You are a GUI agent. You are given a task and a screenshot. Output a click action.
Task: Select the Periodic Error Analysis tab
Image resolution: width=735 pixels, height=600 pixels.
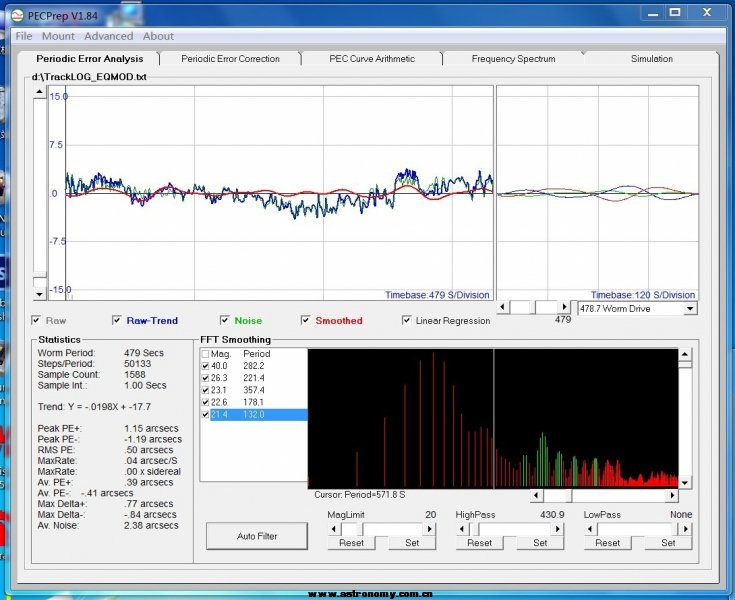point(90,59)
